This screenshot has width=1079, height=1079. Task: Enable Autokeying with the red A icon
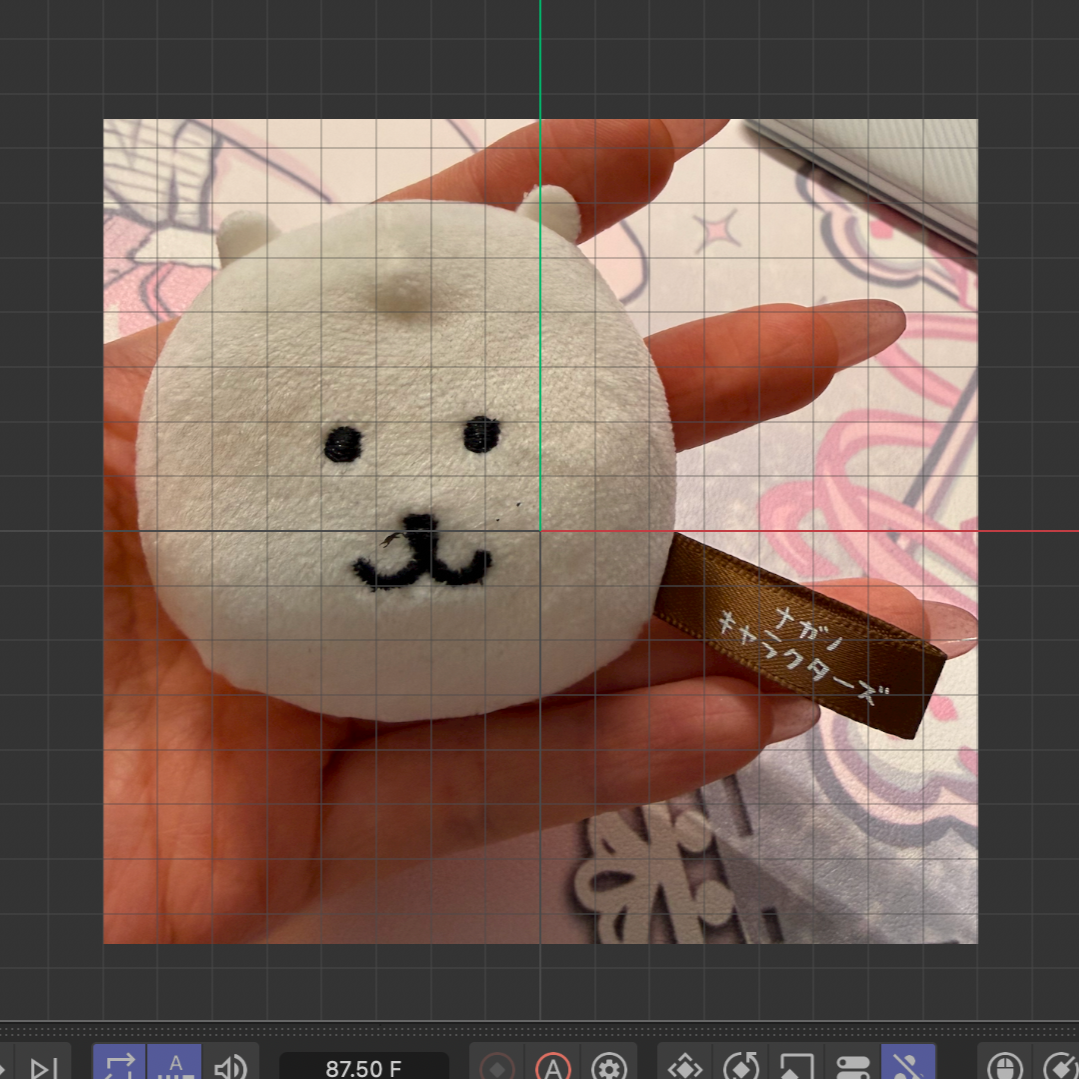553,1068
